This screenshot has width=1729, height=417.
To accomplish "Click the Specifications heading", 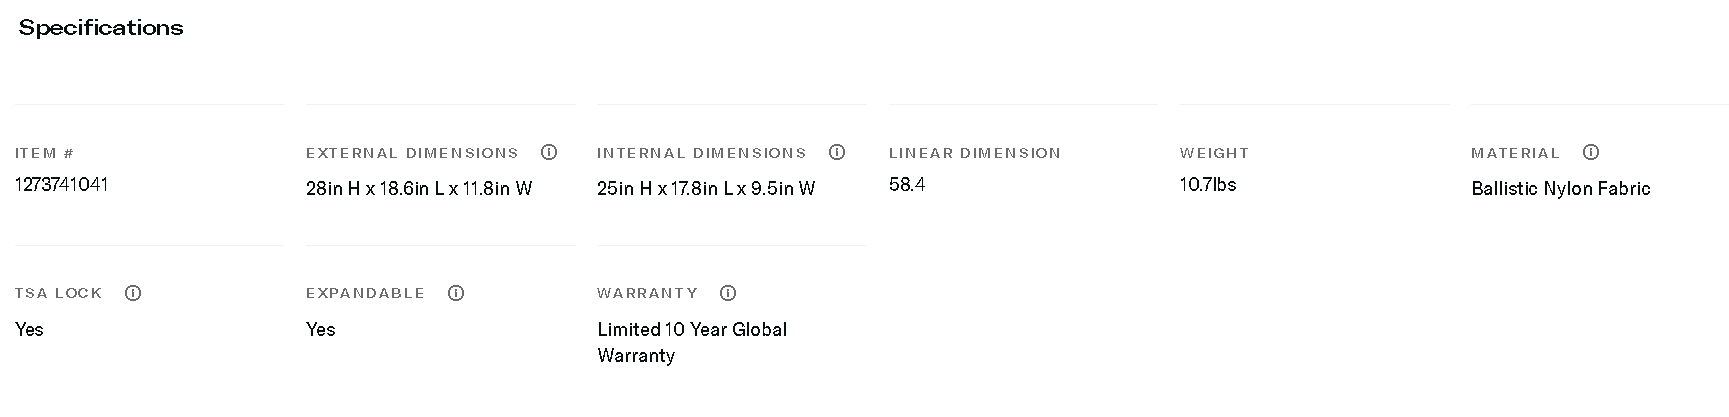I will tap(101, 28).
